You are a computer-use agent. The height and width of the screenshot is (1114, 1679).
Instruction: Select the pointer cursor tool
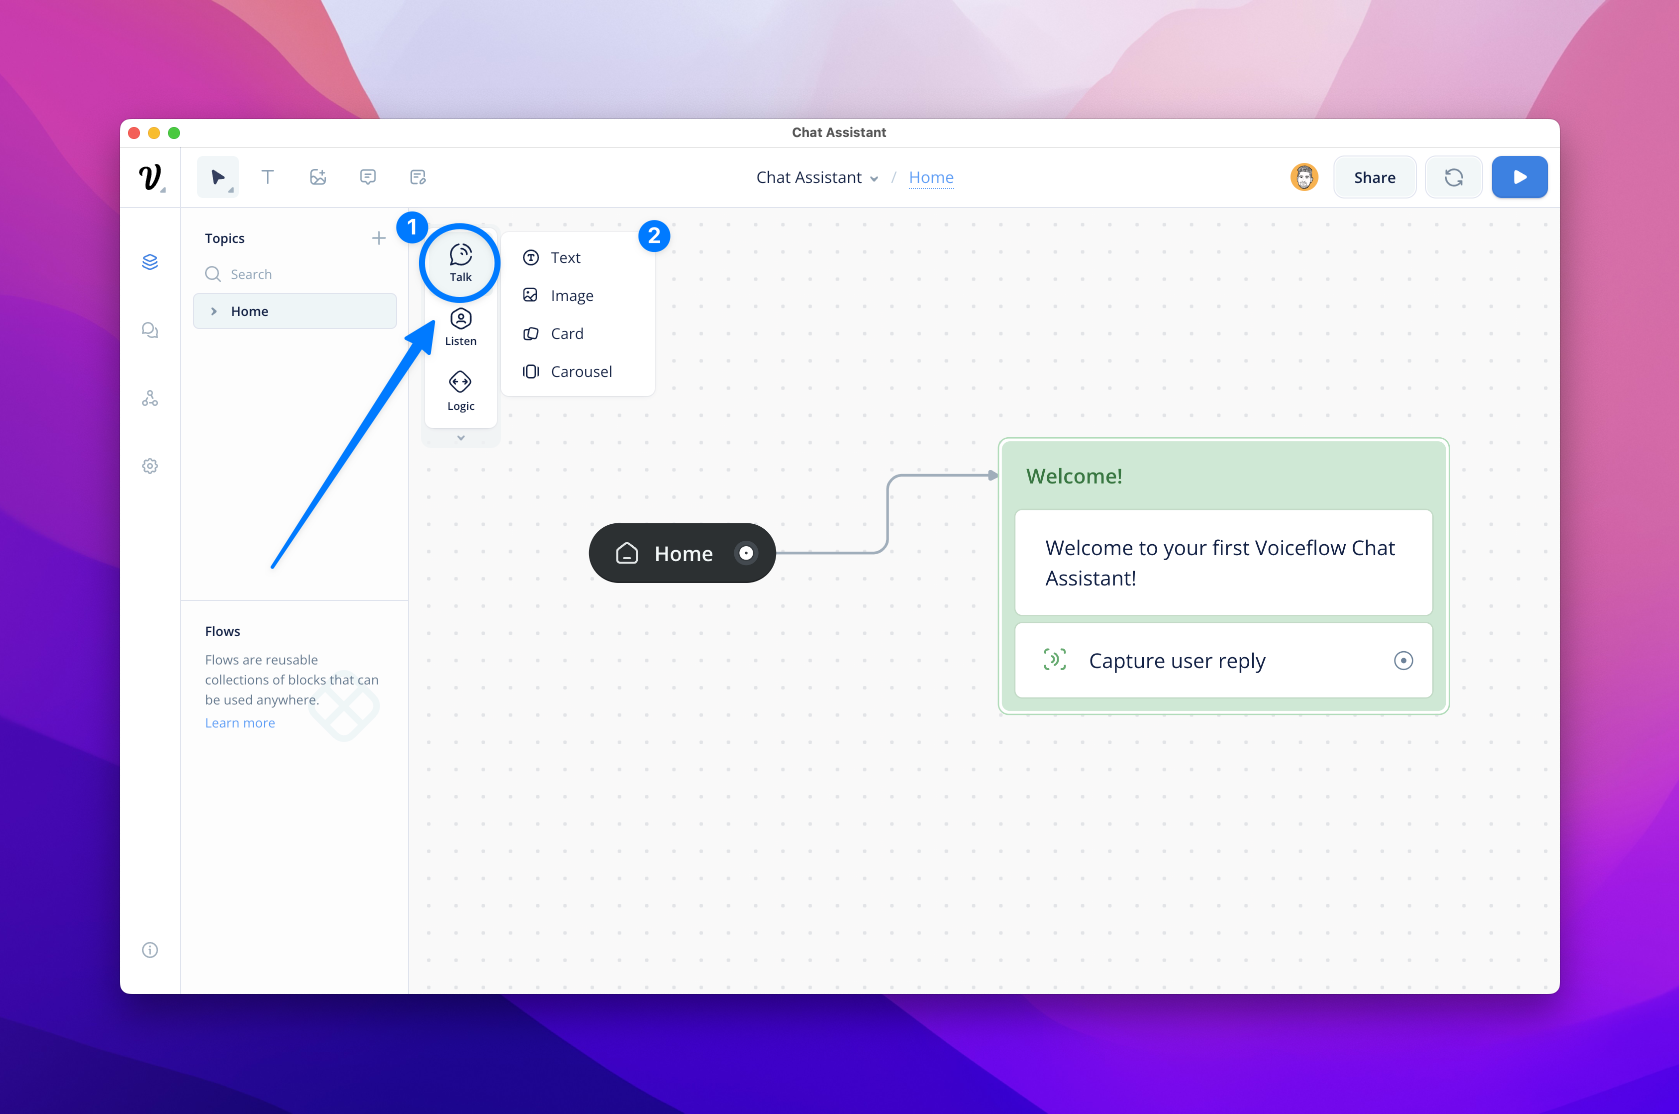[x=218, y=177]
